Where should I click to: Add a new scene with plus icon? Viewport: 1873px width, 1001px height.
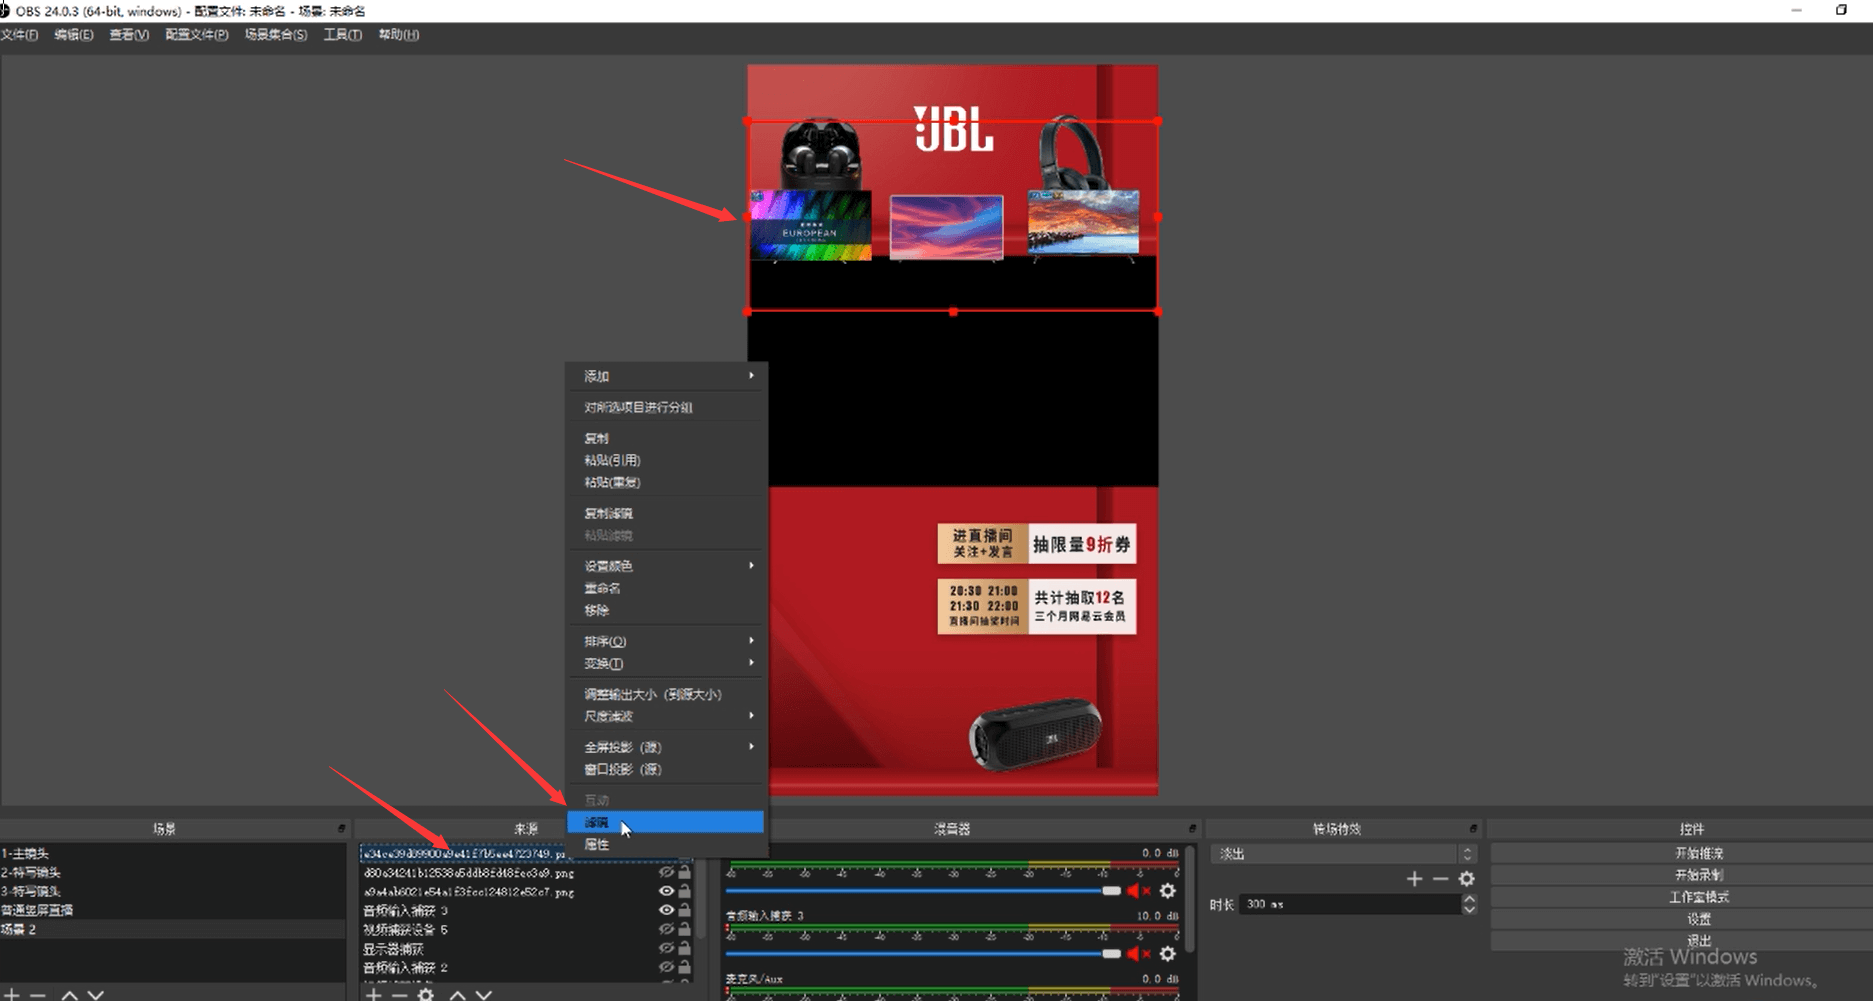[13, 995]
